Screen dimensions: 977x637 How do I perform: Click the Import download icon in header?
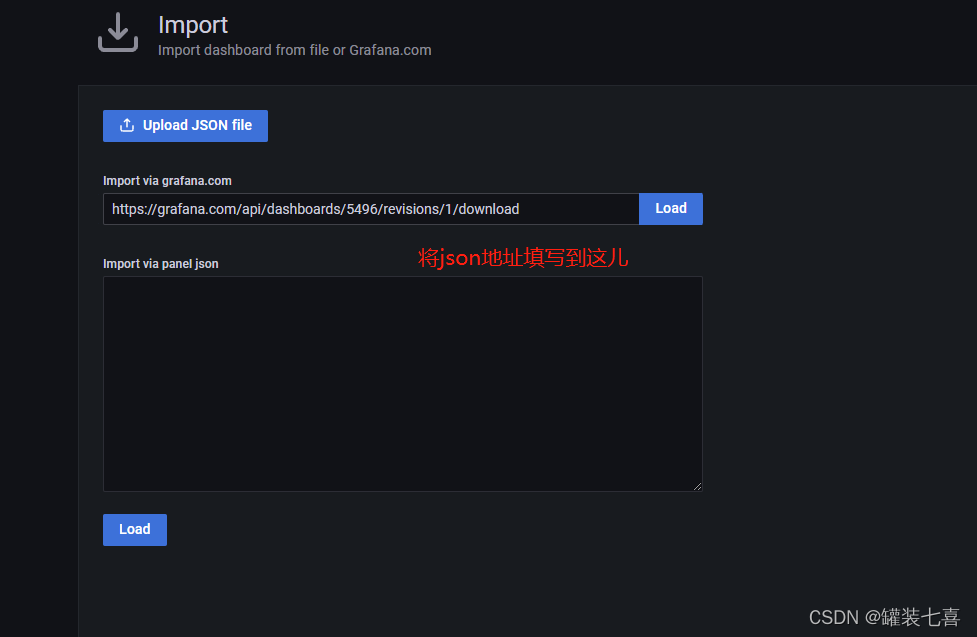point(118,32)
